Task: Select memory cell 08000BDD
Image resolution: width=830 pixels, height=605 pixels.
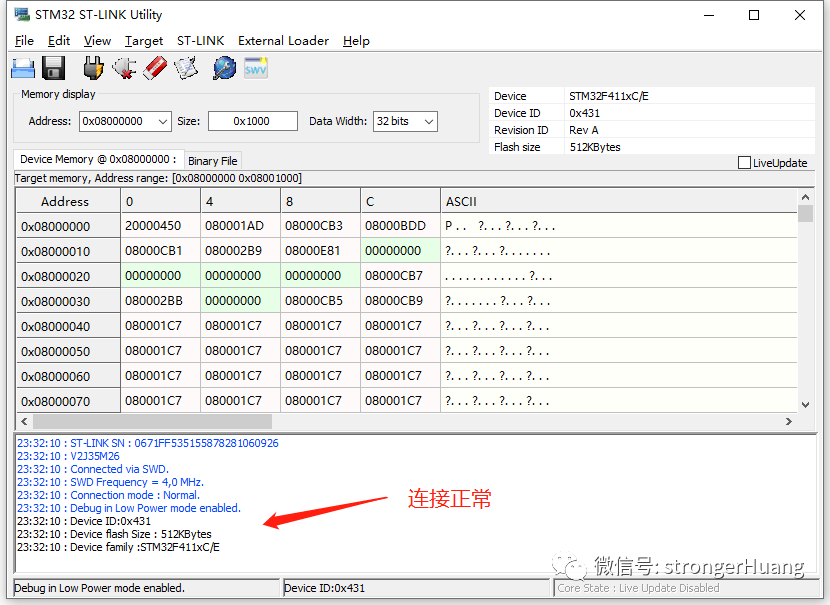Action: point(400,226)
